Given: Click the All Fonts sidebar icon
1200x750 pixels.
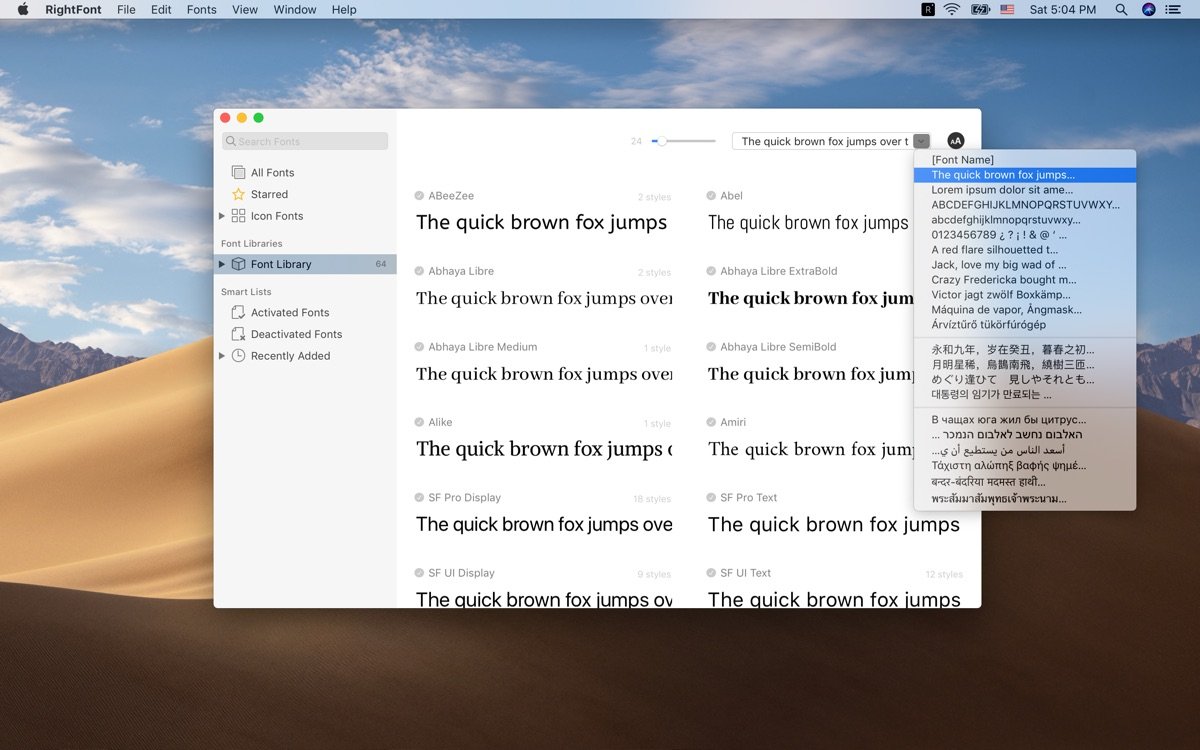Looking at the screenshot, I should (238, 172).
